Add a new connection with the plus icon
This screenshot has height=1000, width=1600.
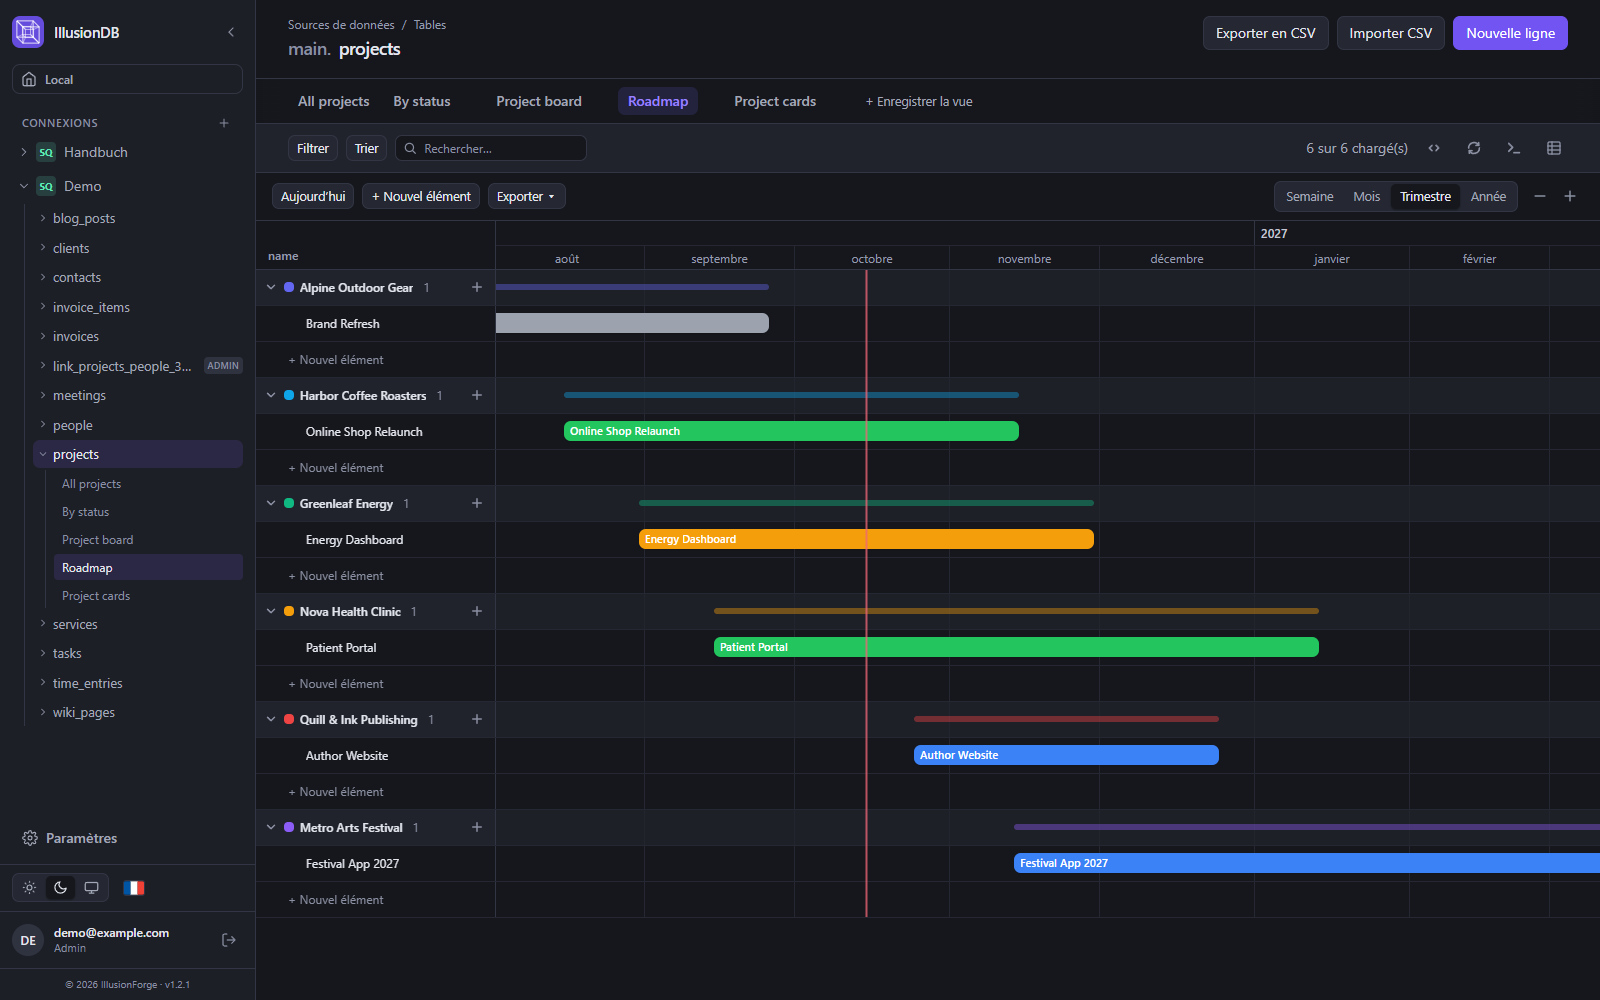(x=224, y=123)
